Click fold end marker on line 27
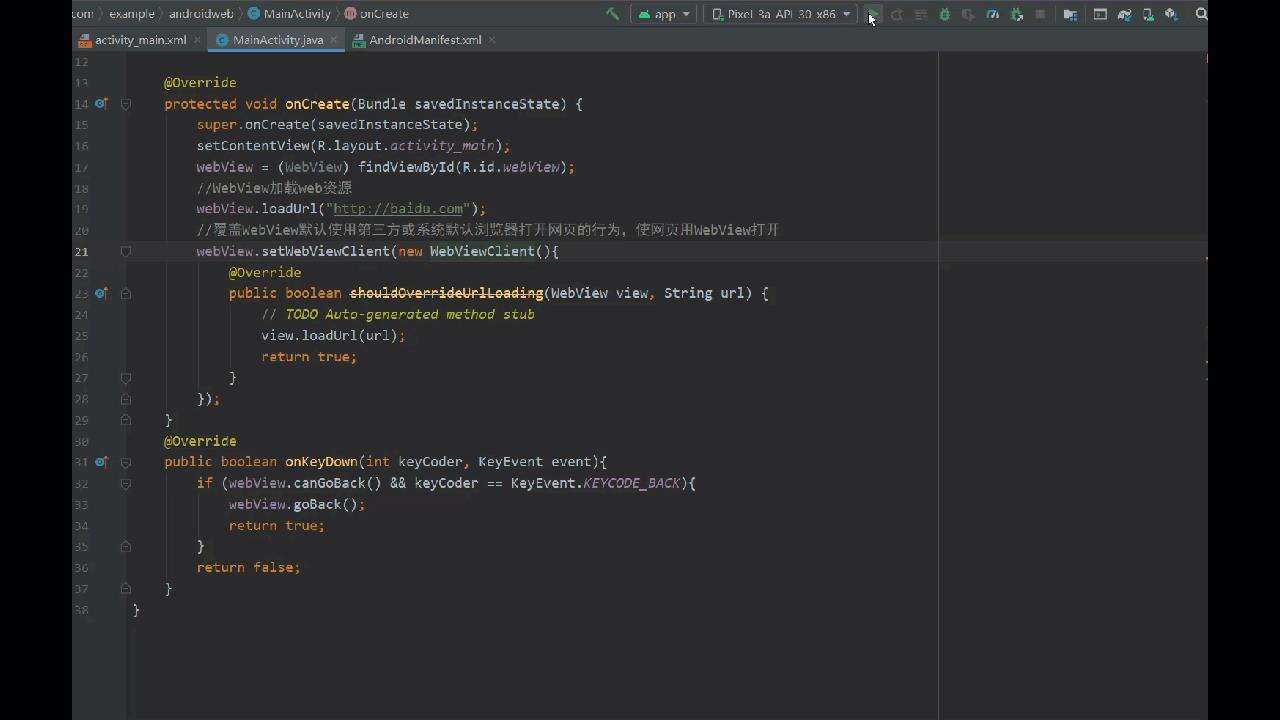This screenshot has height=720, width=1280. (126, 378)
